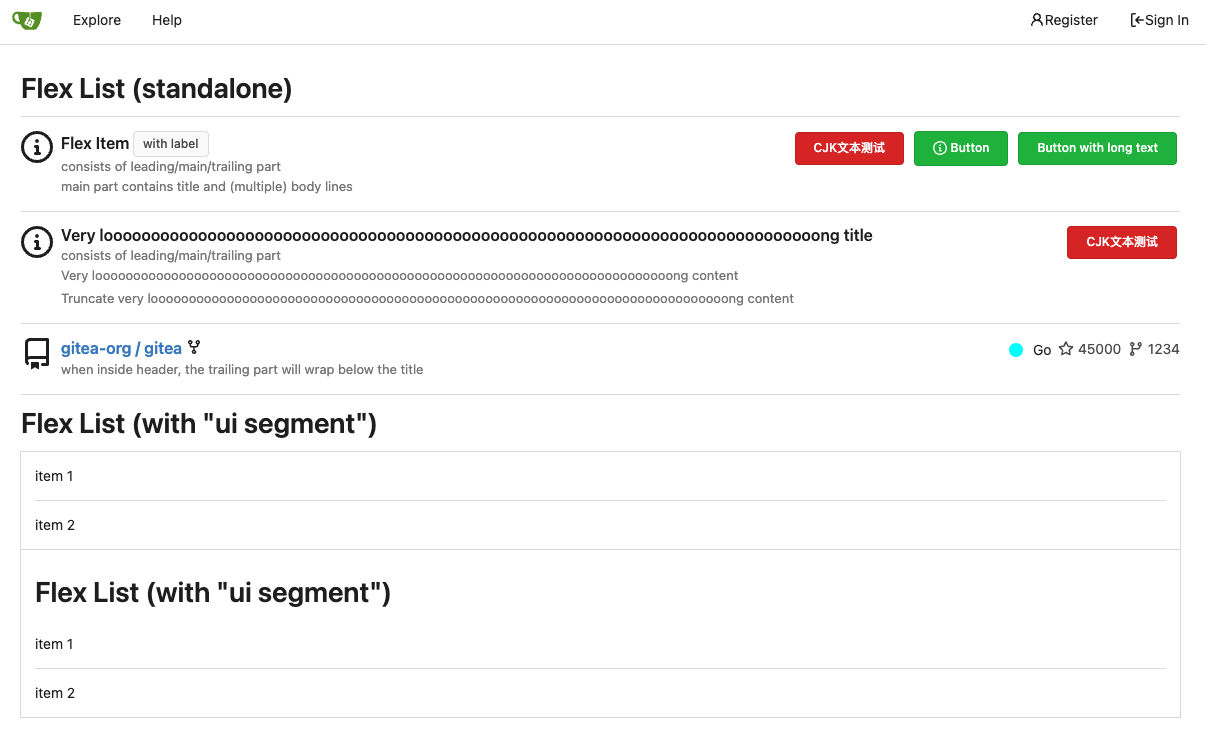Screen dimensions: 1206x738
Task: Open the gitea-org / gitea repository link
Action: tap(121, 349)
